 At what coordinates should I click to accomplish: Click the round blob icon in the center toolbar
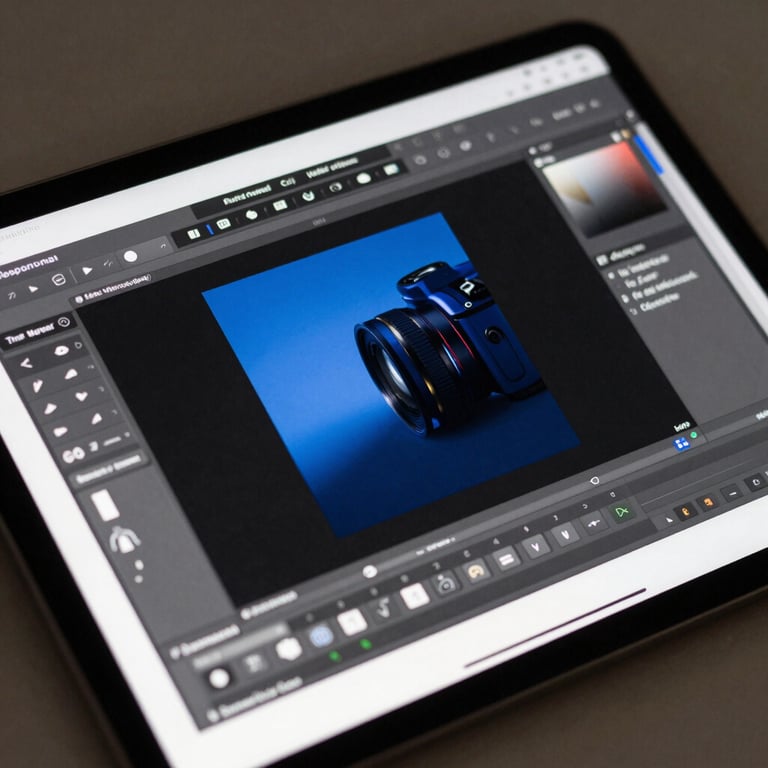[251, 215]
